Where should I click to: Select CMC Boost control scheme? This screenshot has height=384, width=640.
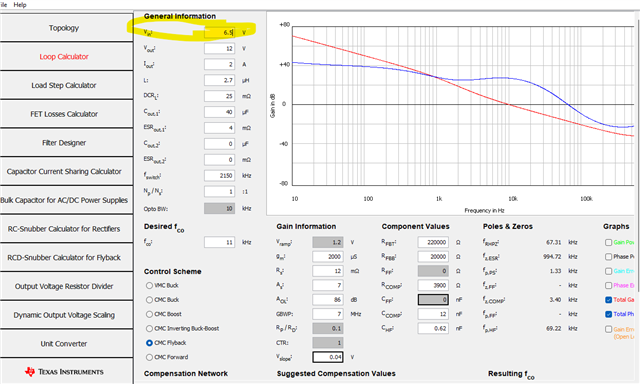pyautogui.click(x=149, y=314)
